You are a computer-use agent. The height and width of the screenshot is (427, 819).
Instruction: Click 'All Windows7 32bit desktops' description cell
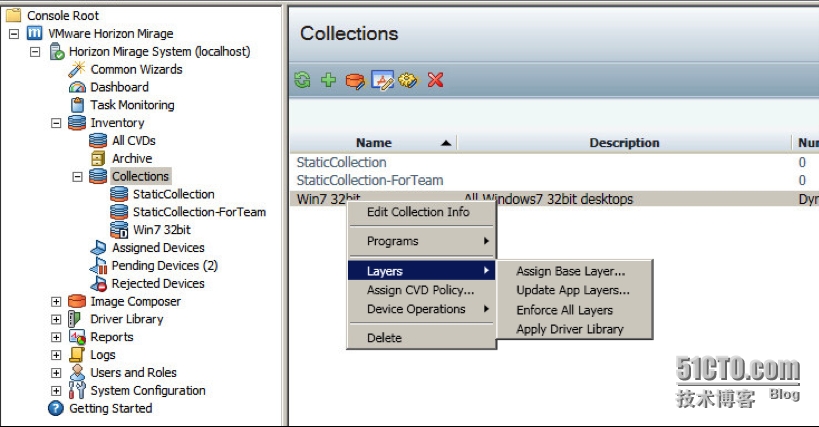pyautogui.click(x=548, y=199)
